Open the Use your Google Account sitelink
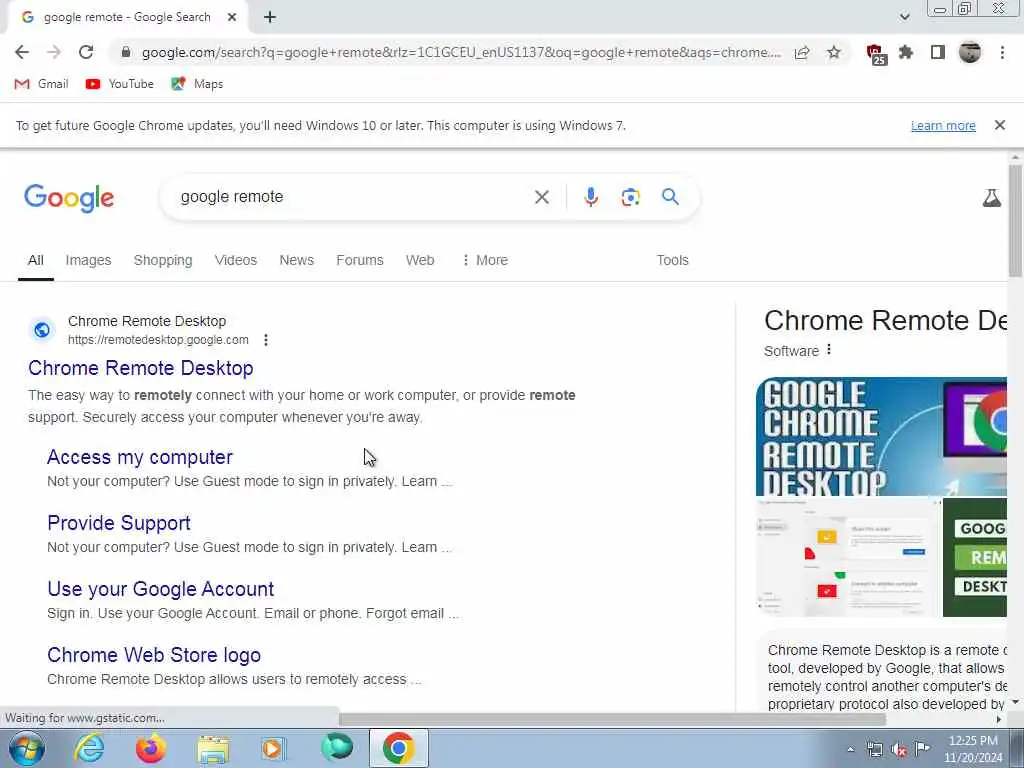This screenshot has height=768, width=1024. point(161,589)
